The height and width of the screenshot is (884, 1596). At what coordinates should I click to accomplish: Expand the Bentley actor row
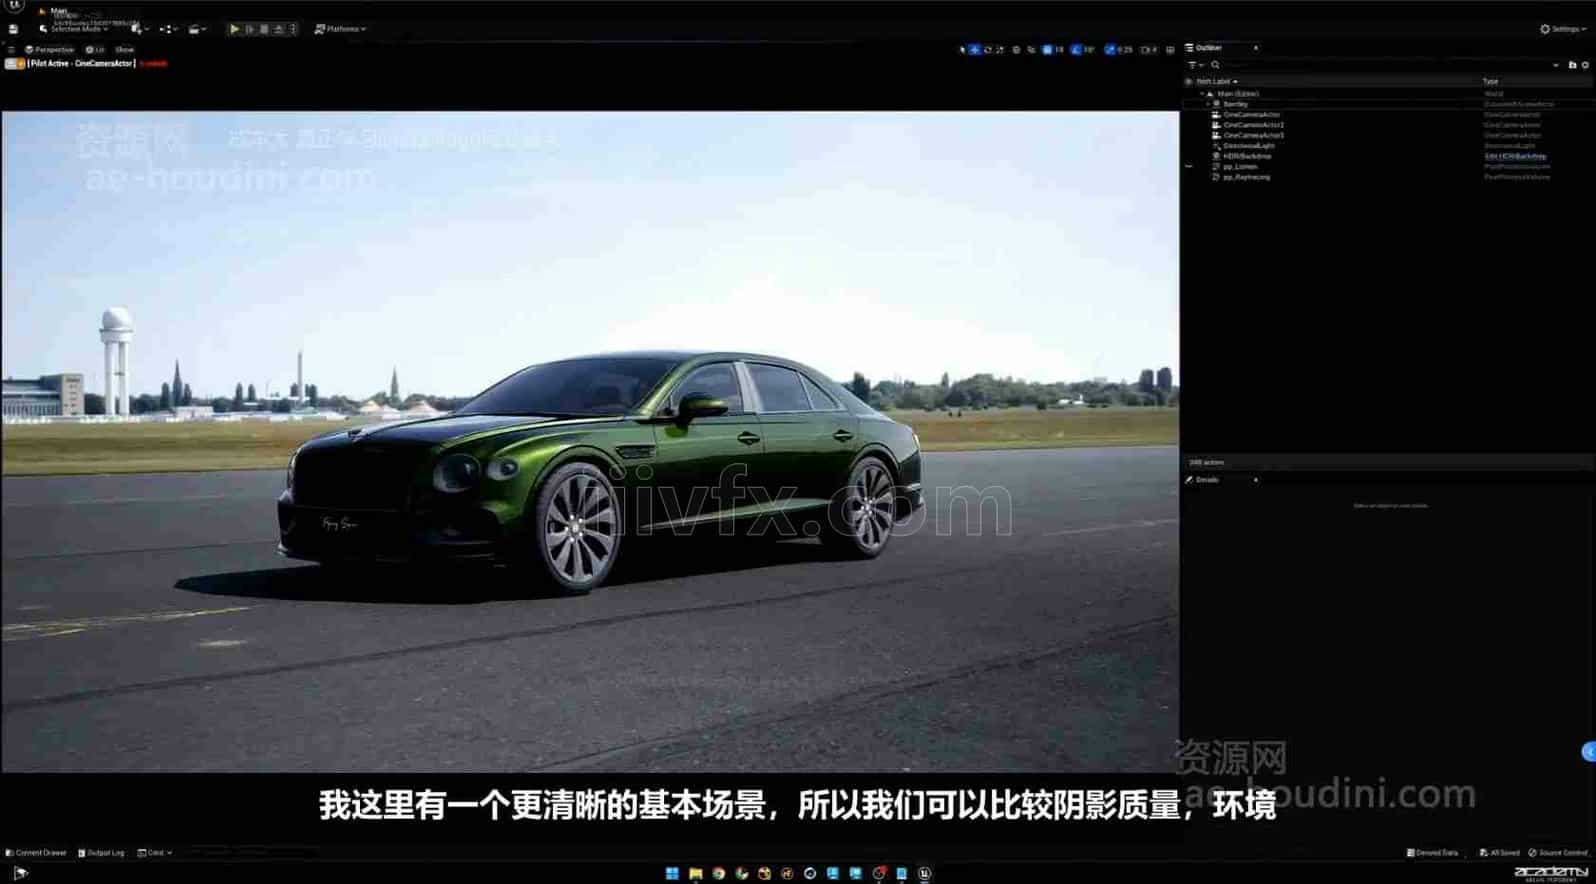1208,104
